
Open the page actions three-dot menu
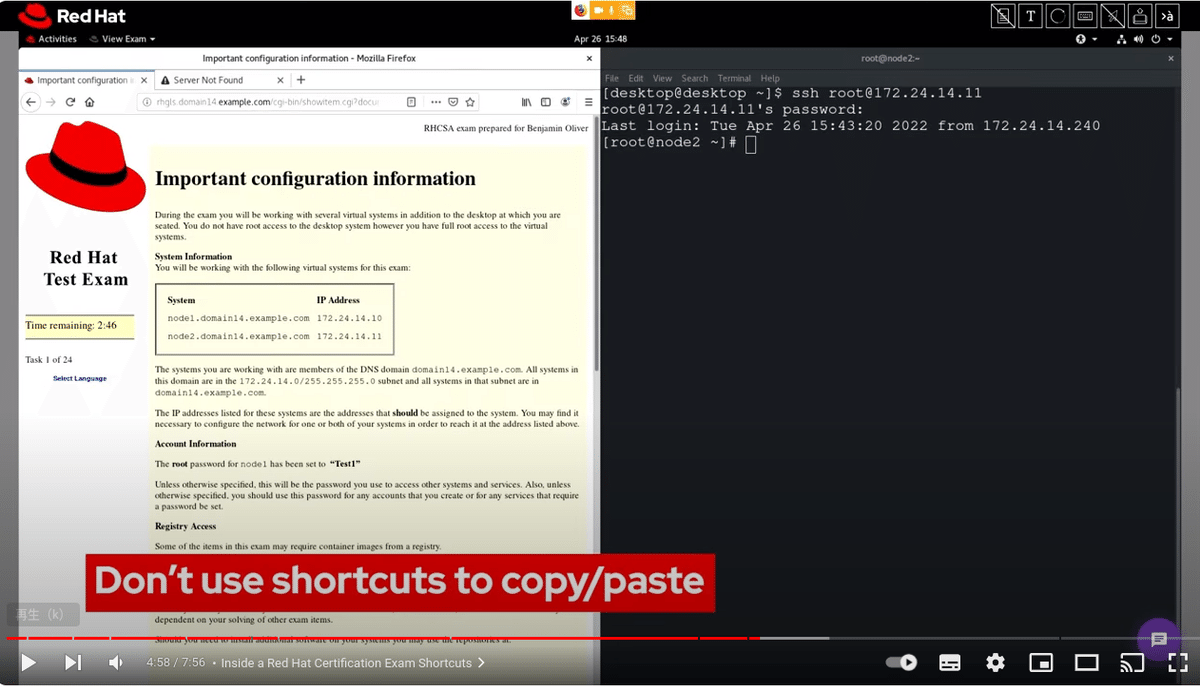point(435,102)
